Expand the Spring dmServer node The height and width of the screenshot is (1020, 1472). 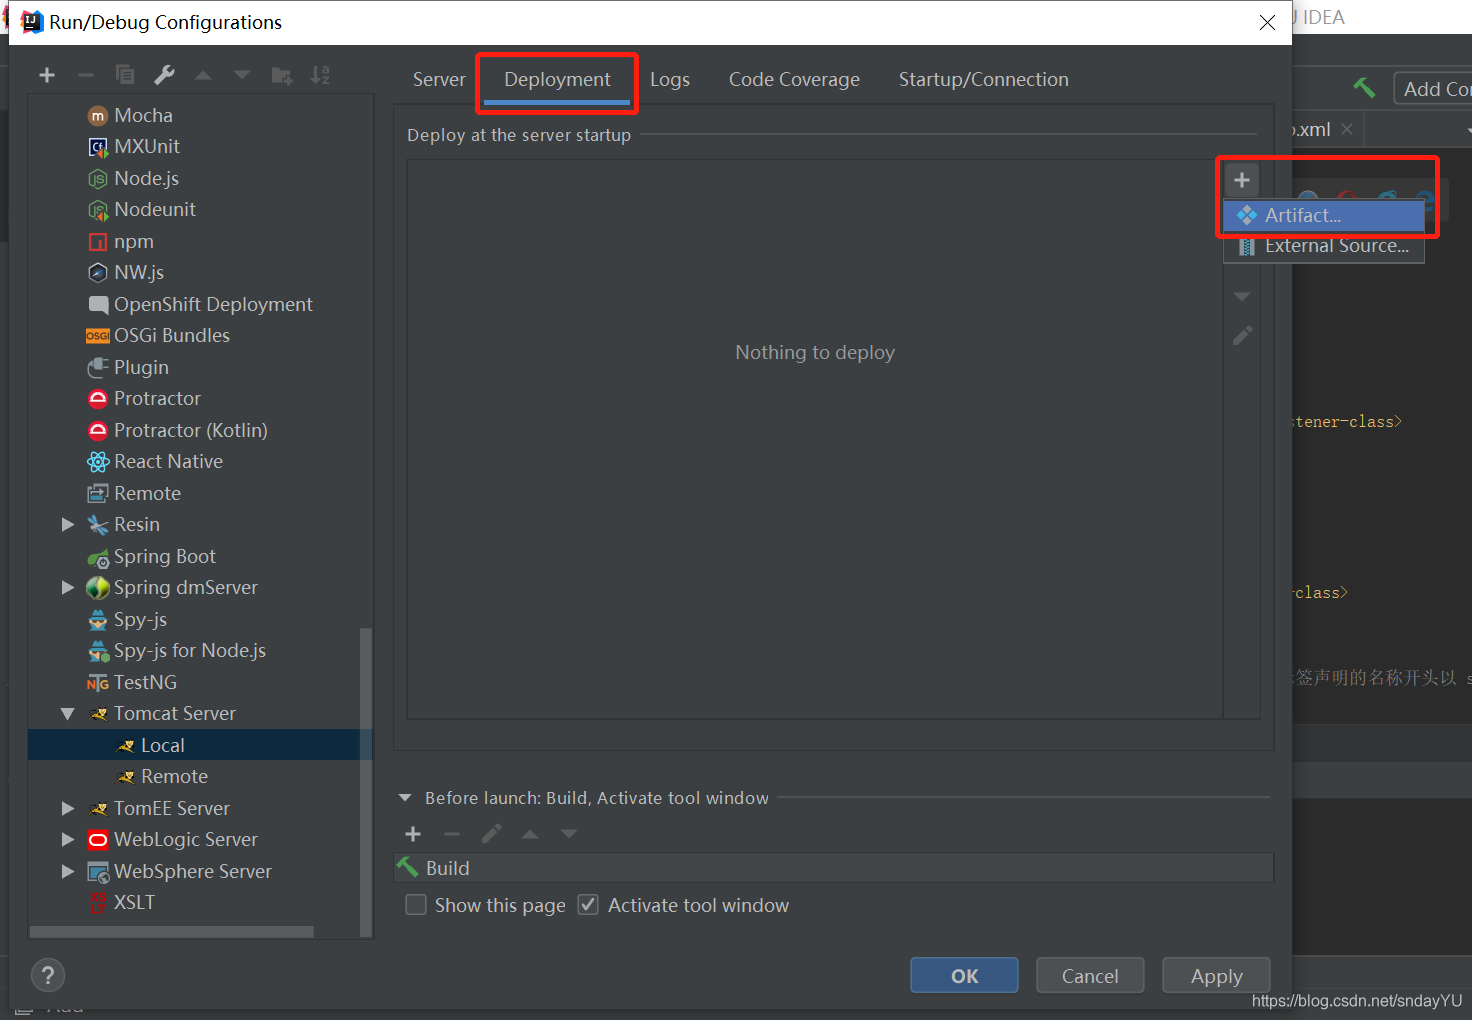[x=68, y=587]
